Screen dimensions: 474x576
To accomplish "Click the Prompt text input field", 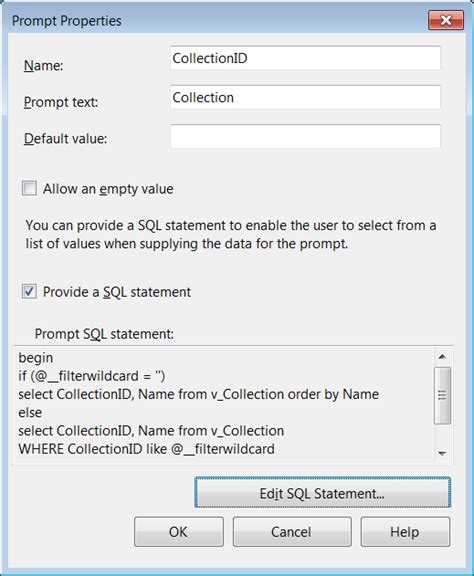I will click(x=305, y=97).
